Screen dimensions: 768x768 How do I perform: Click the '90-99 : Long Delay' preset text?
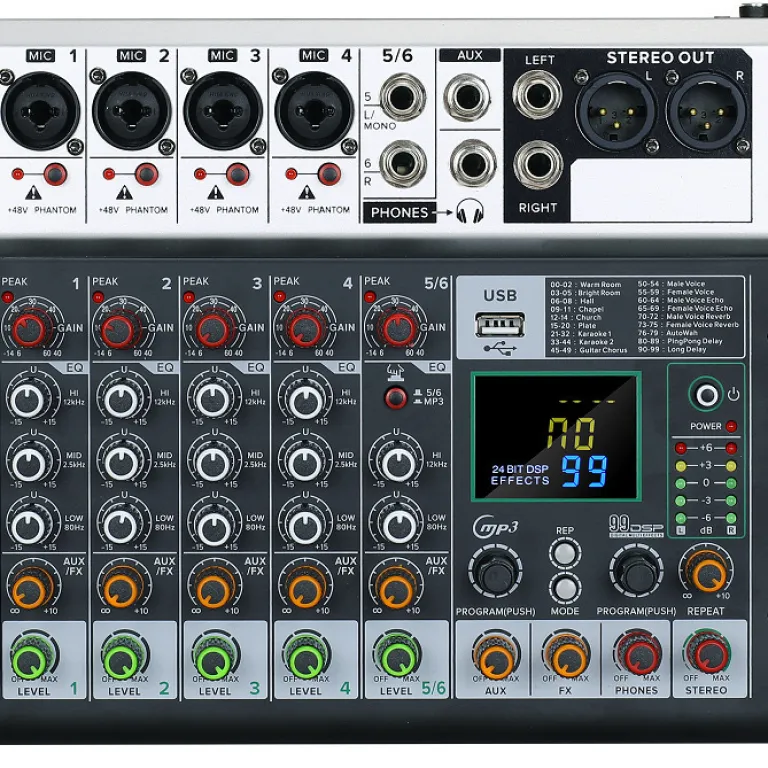pyautogui.click(x=672, y=349)
